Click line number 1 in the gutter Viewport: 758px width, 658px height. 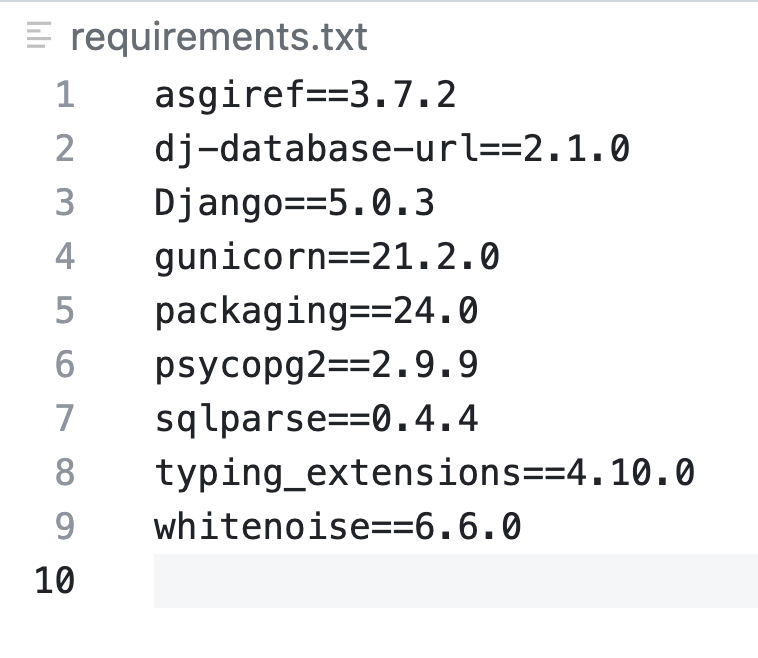64,95
